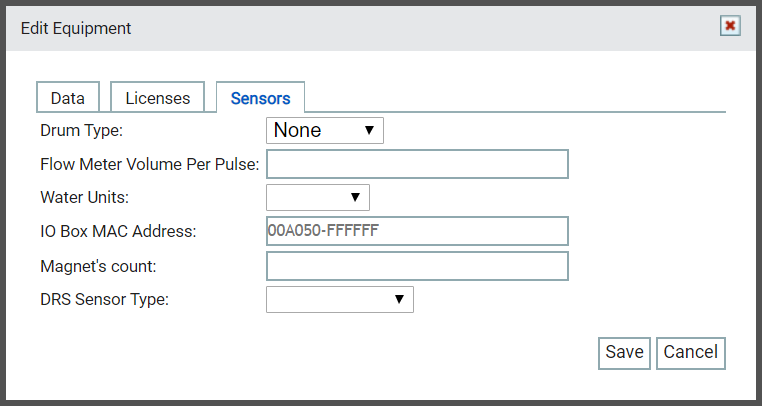Save the equipment changes
This screenshot has height=406, width=762.
pyautogui.click(x=624, y=353)
